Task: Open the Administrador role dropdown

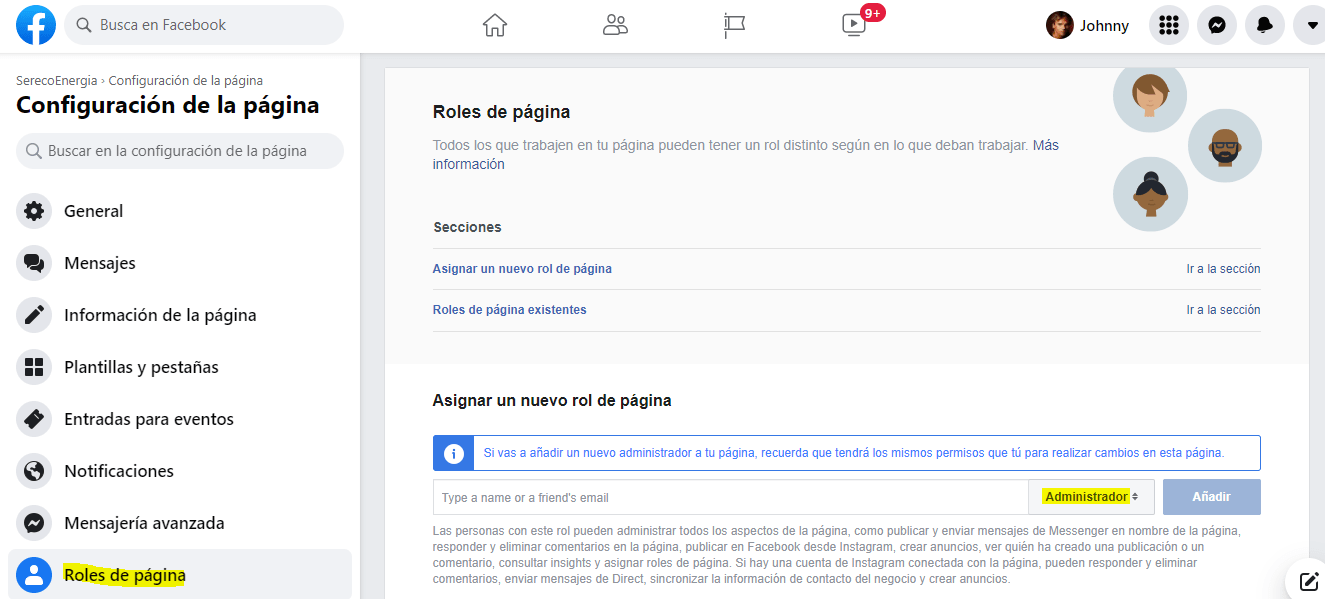Action: pyautogui.click(x=1091, y=497)
